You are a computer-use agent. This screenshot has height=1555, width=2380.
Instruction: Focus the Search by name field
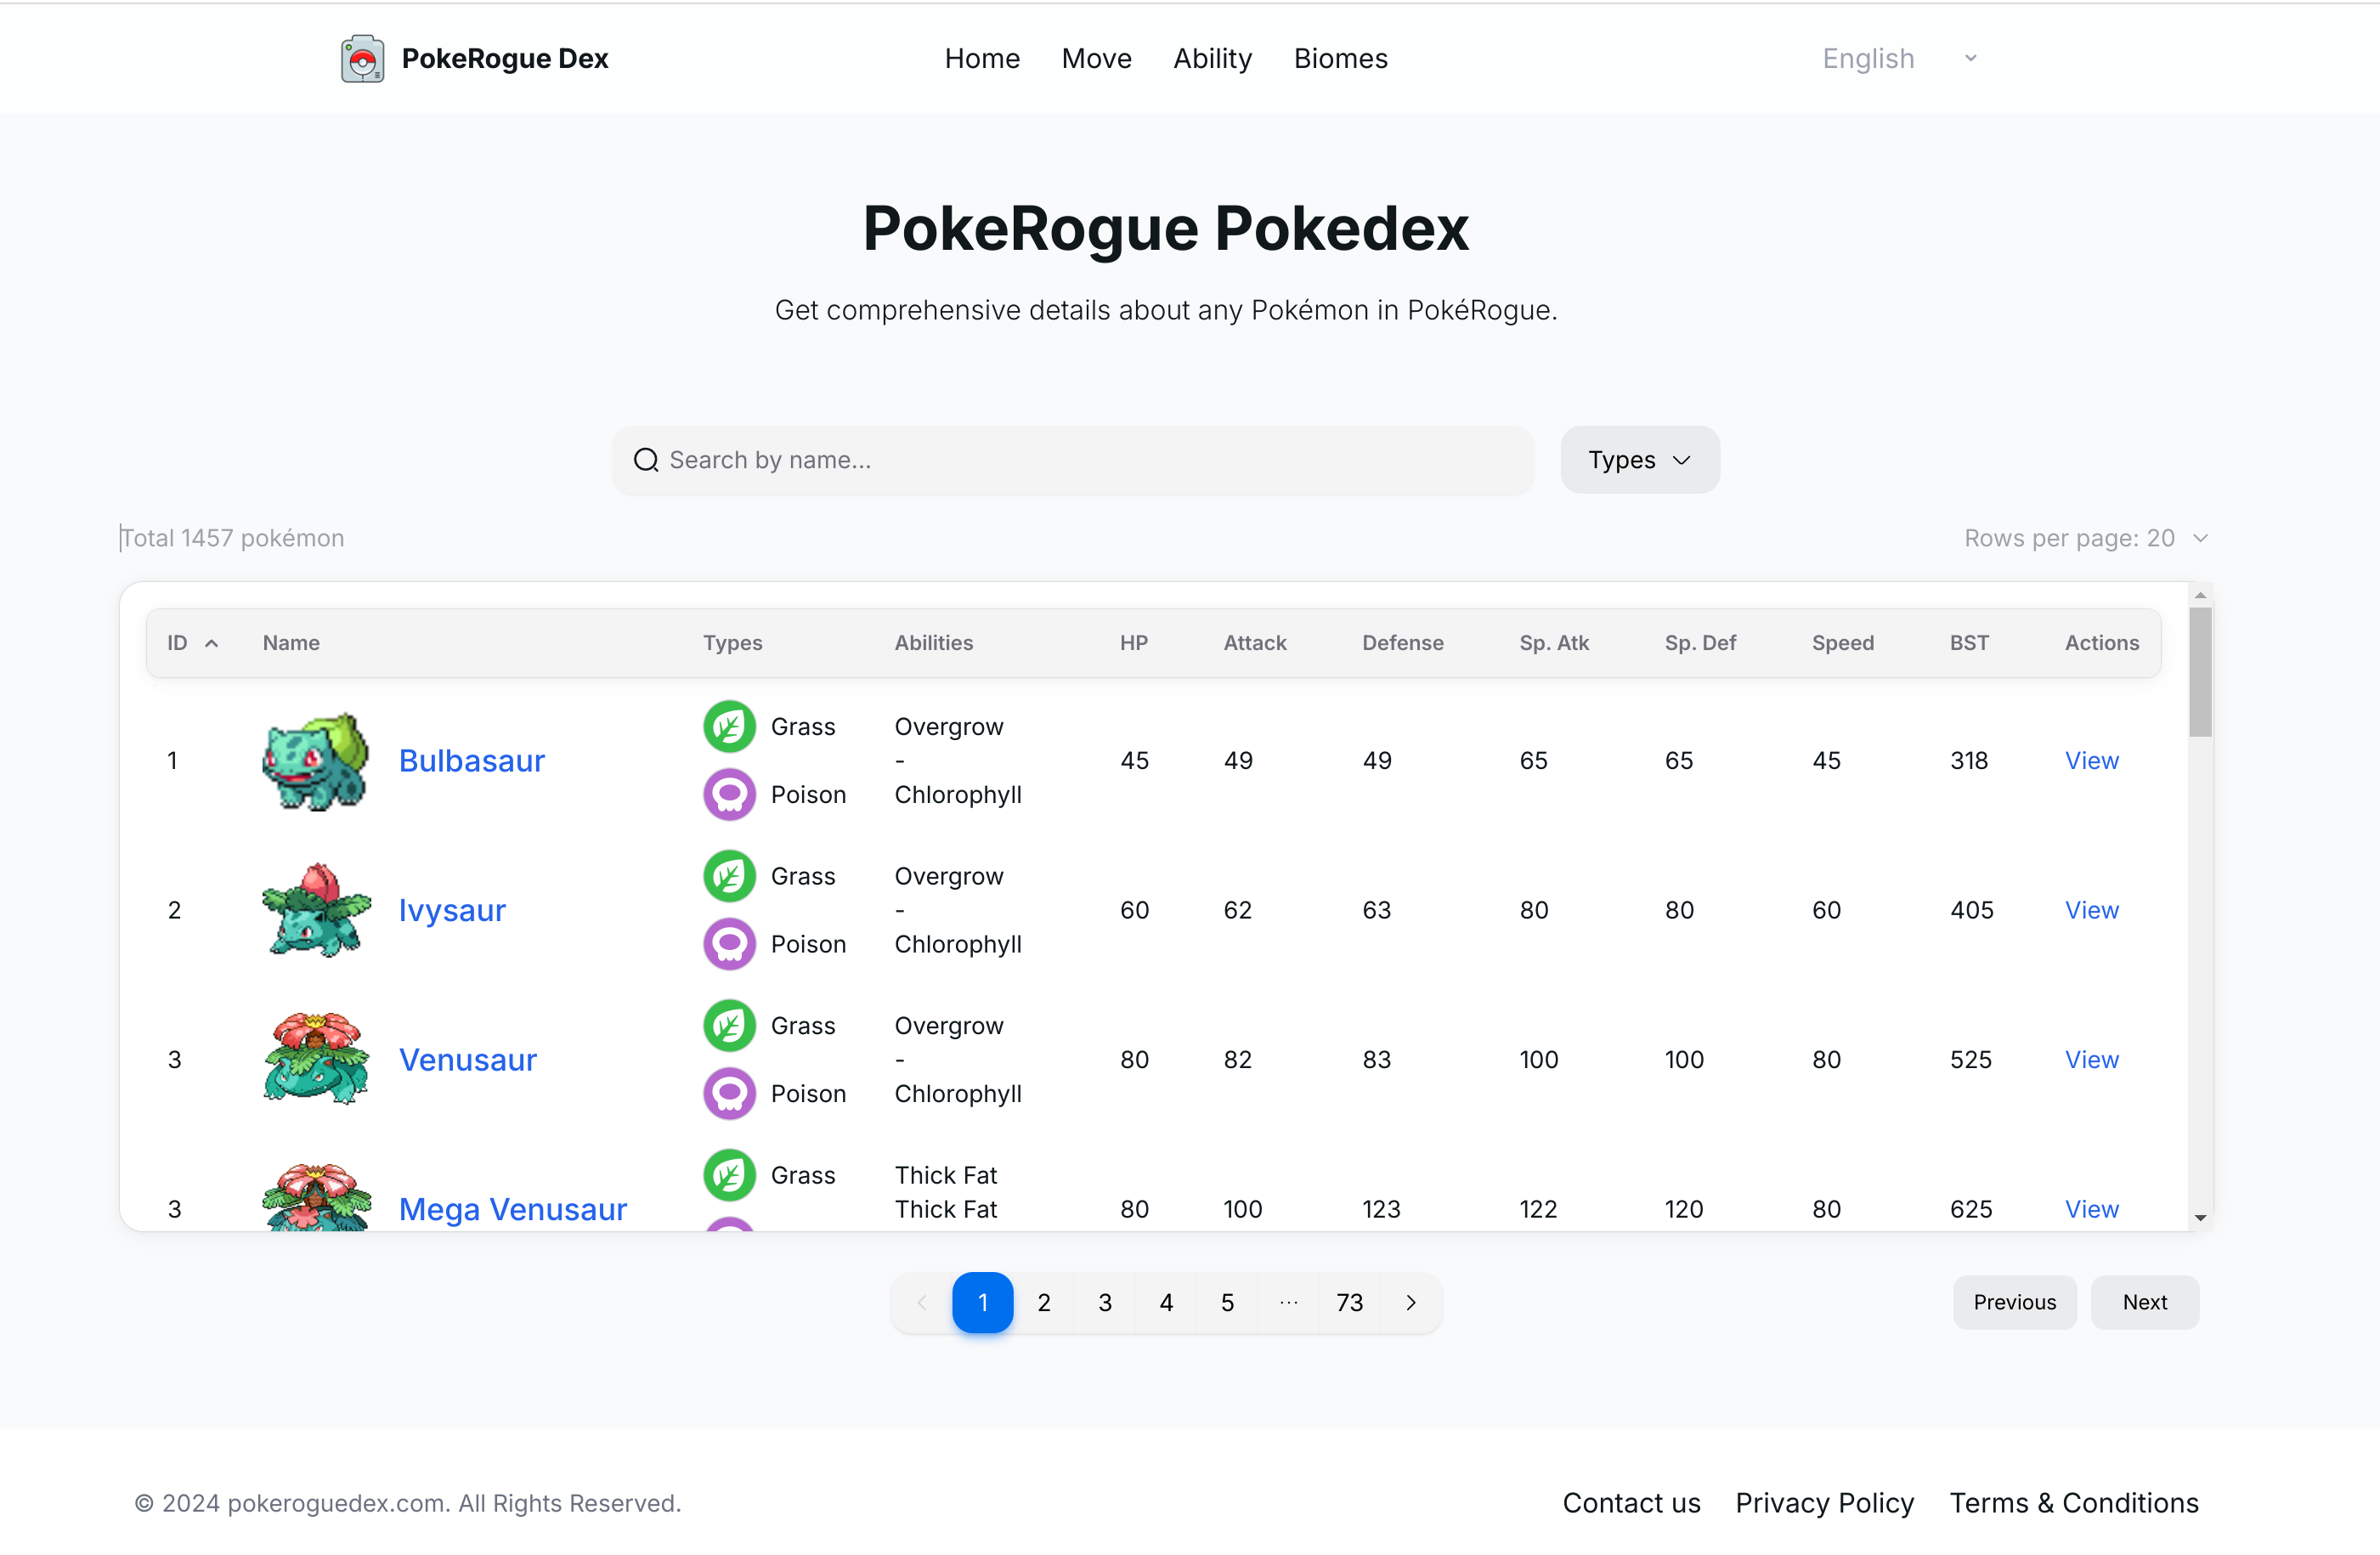tap(1073, 460)
